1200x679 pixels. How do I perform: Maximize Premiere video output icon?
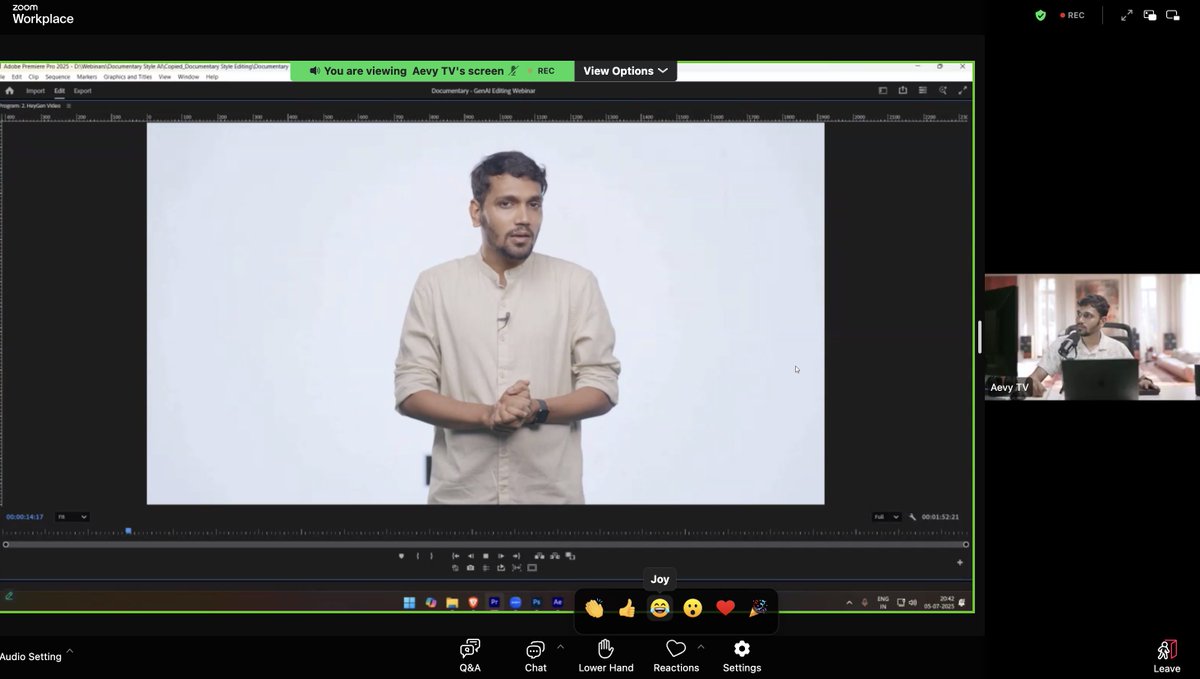(x=963, y=90)
